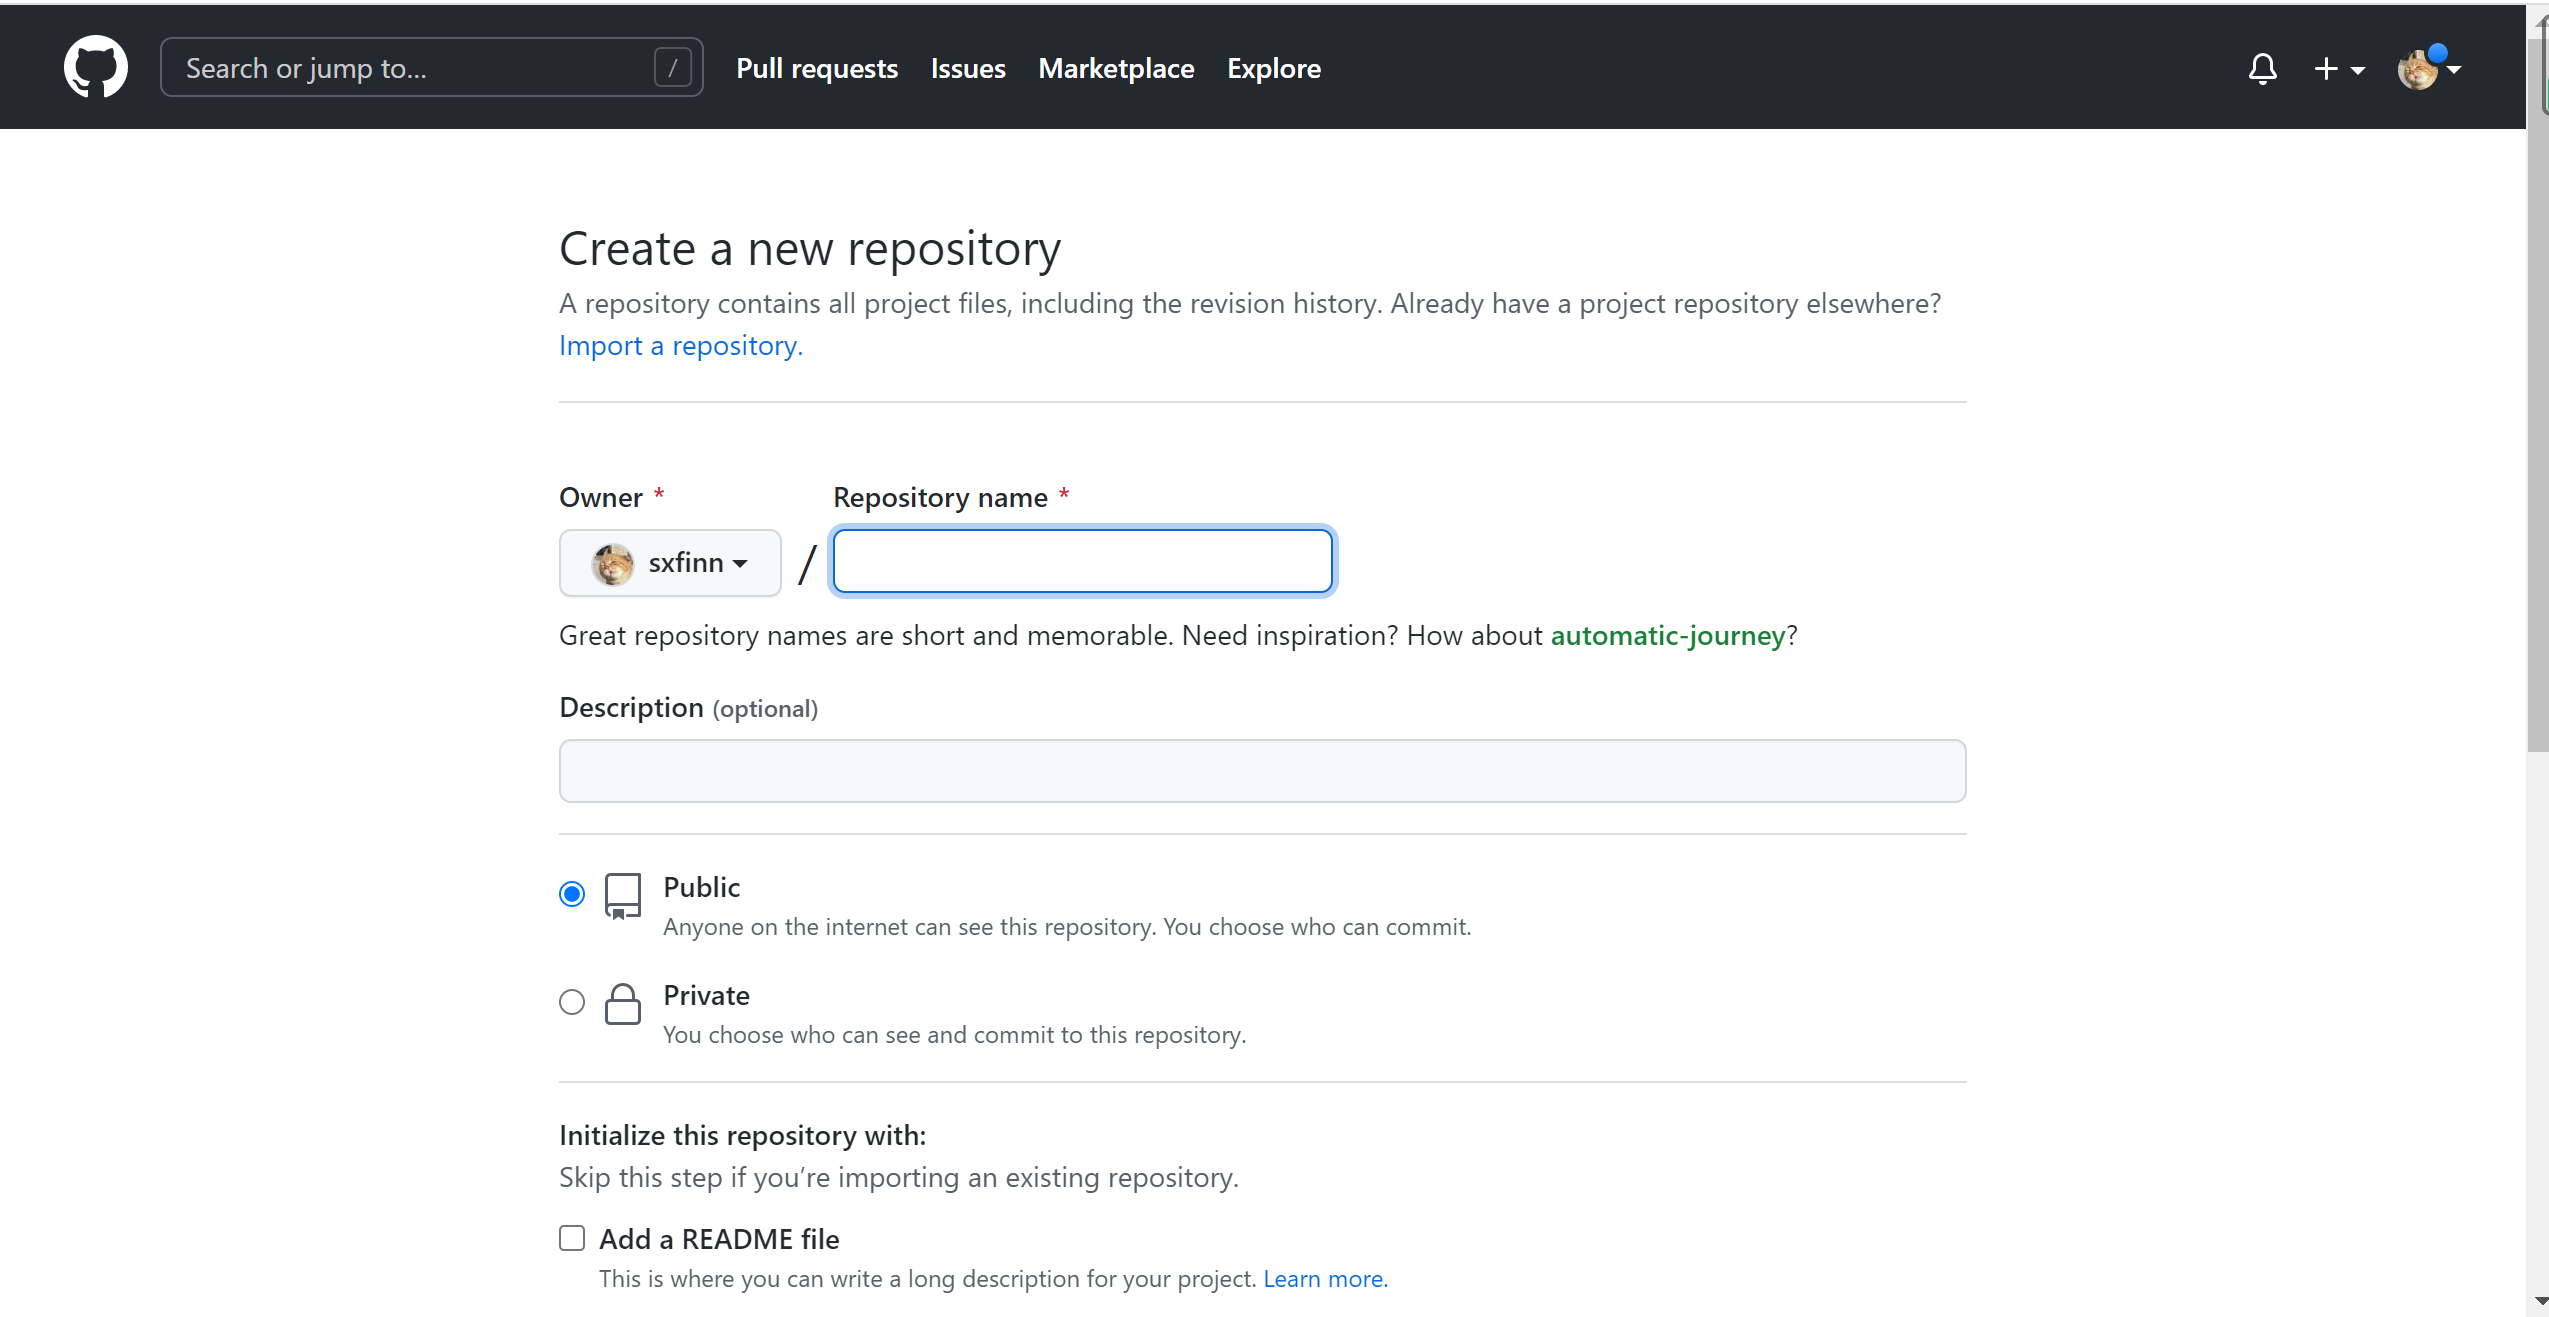Viewport: 2549px width, 1317px height.
Task: Click the profile avatar in header
Action: tap(2418, 70)
